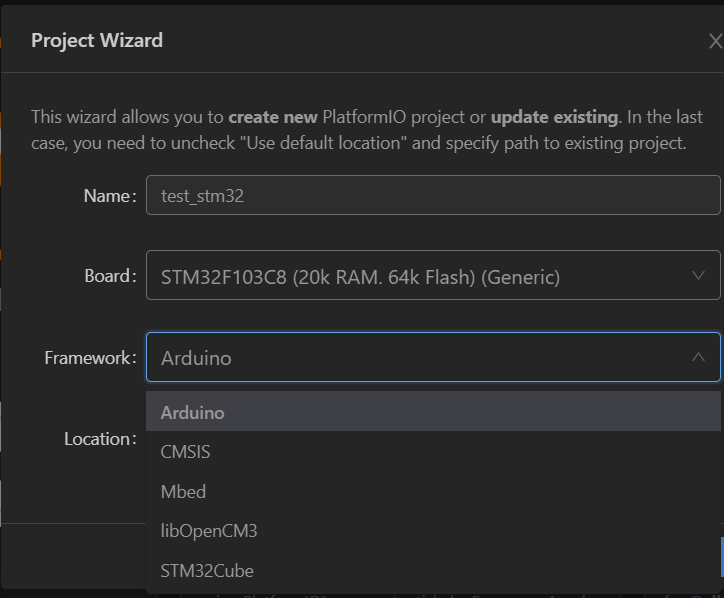Collapse Framework list with the up chevron
724x598 pixels.
point(698,357)
